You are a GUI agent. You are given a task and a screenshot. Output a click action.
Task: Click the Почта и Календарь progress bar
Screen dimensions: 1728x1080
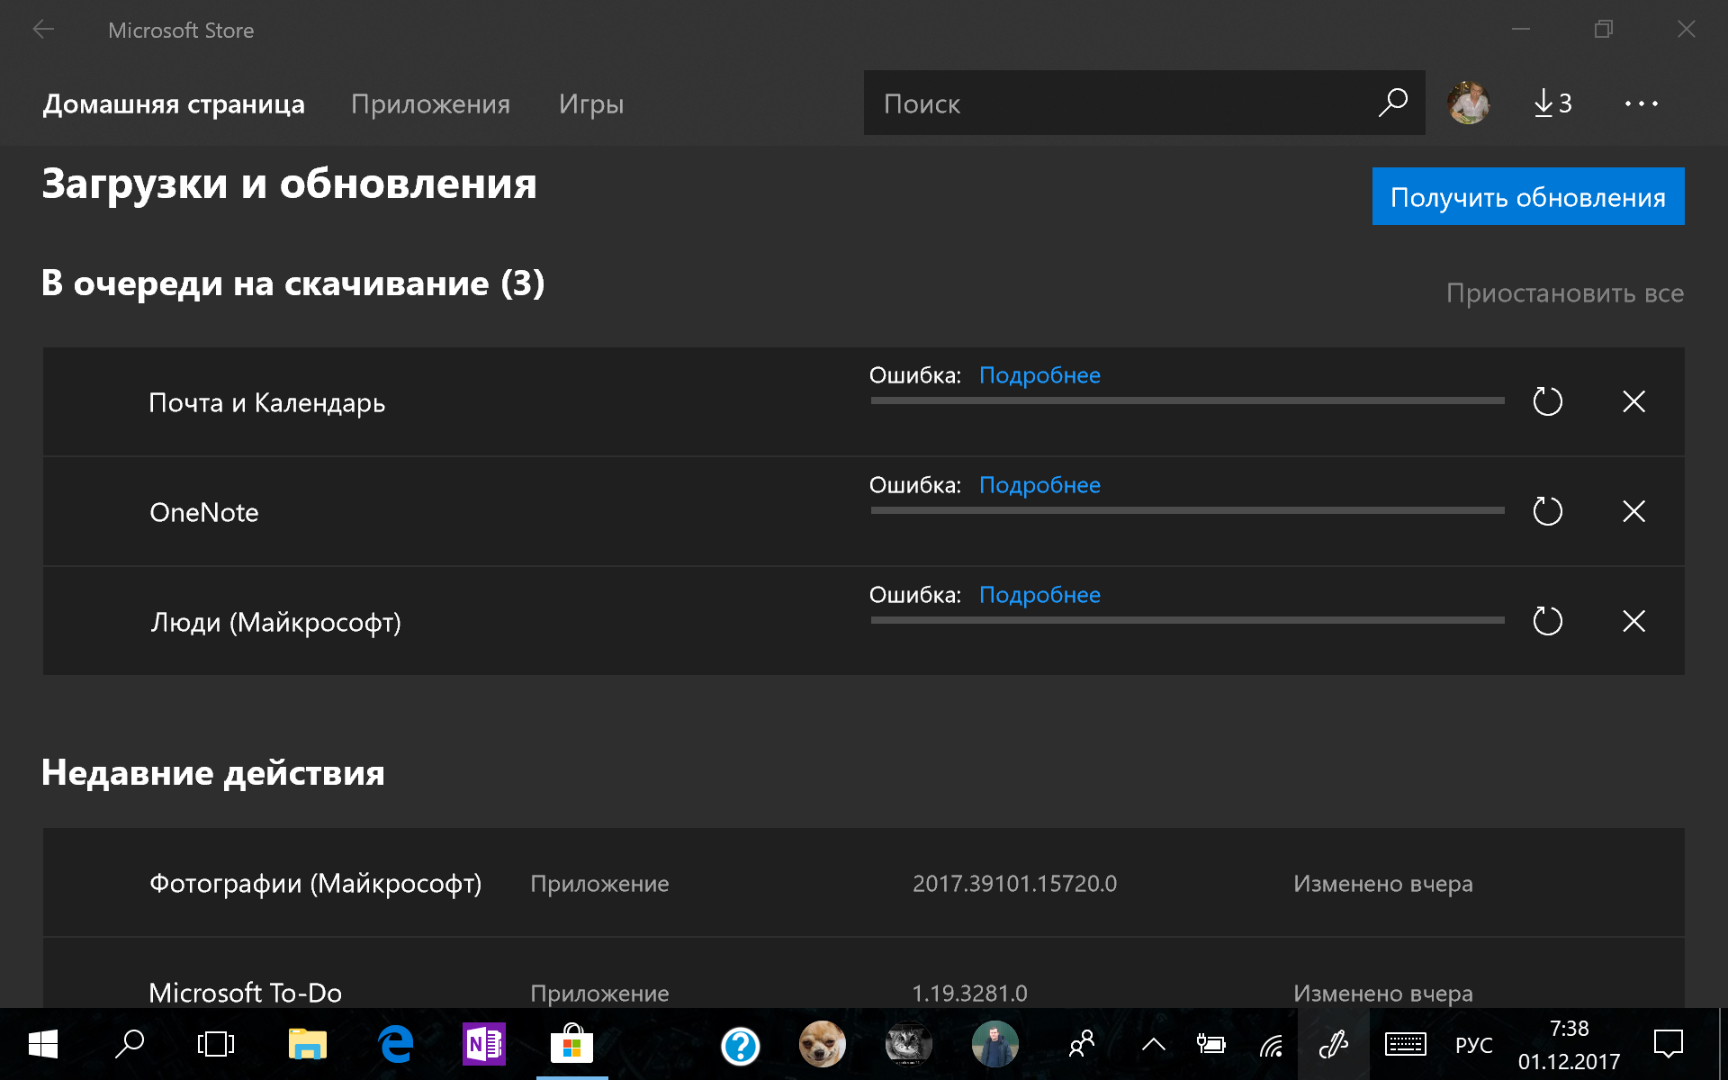point(1187,401)
